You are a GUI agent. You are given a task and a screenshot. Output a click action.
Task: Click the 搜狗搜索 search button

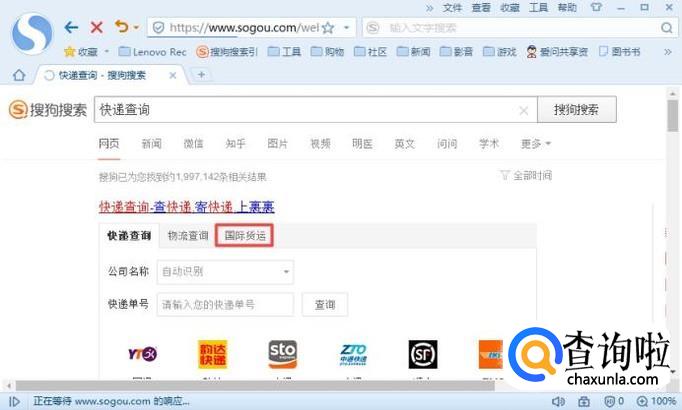(x=576, y=110)
